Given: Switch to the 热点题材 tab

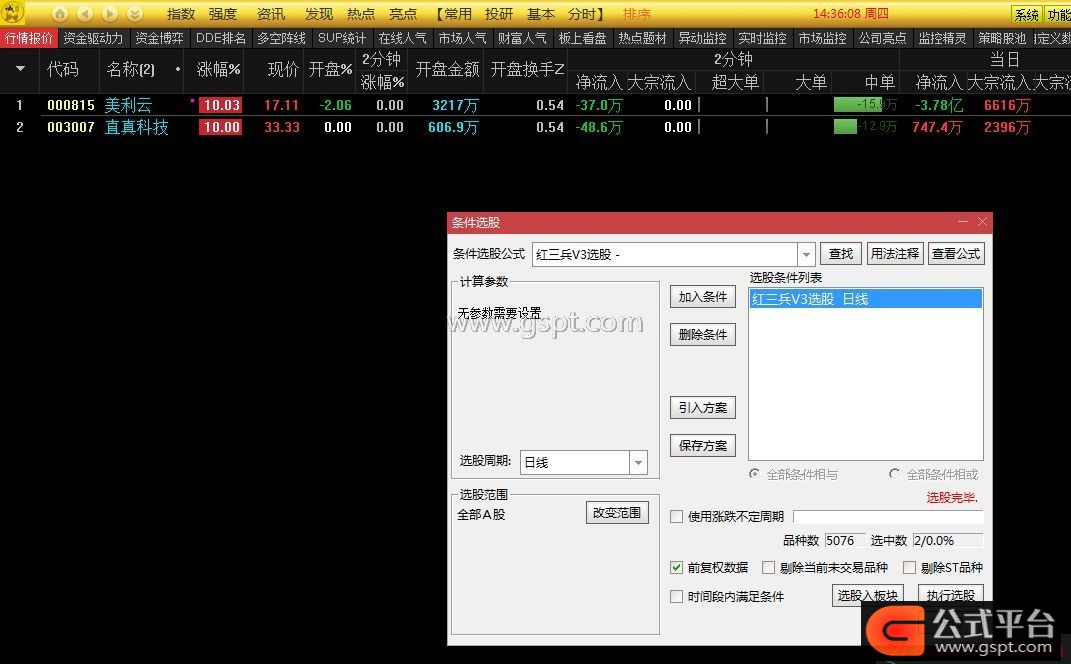Looking at the screenshot, I should pyautogui.click(x=642, y=38).
